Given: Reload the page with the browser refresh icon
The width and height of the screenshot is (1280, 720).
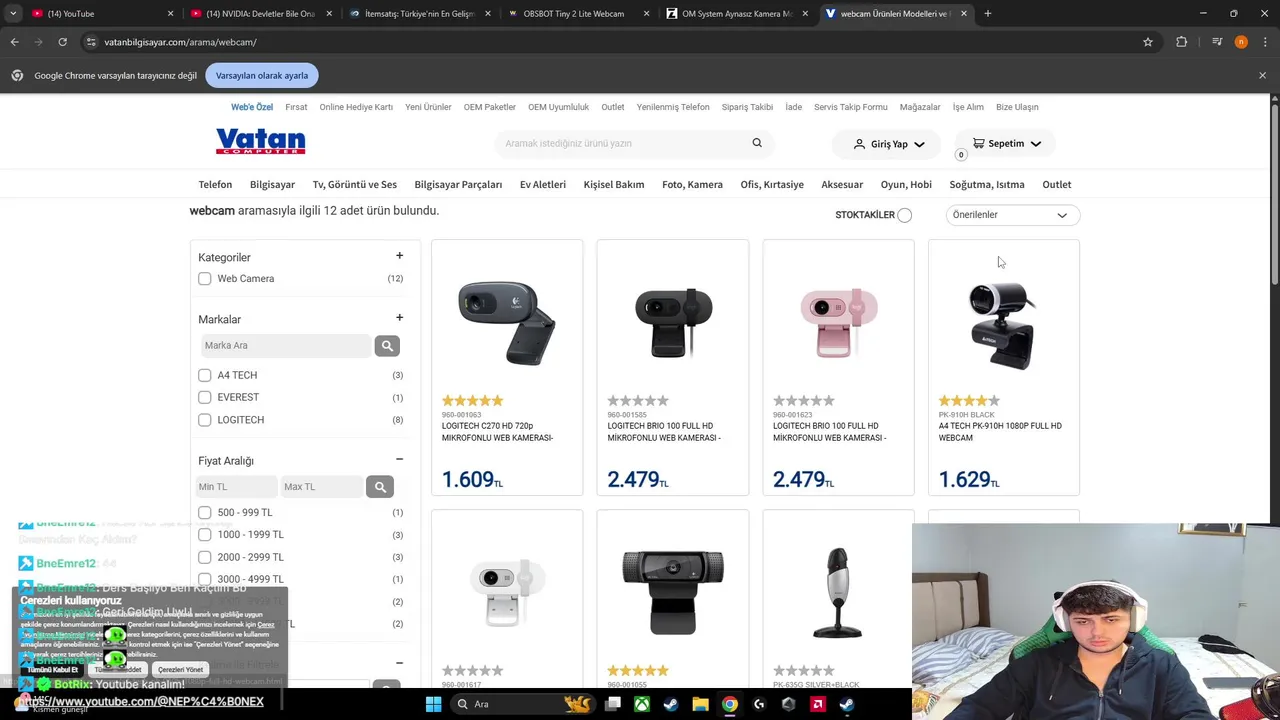Looking at the screenshot, I should 62,42.
